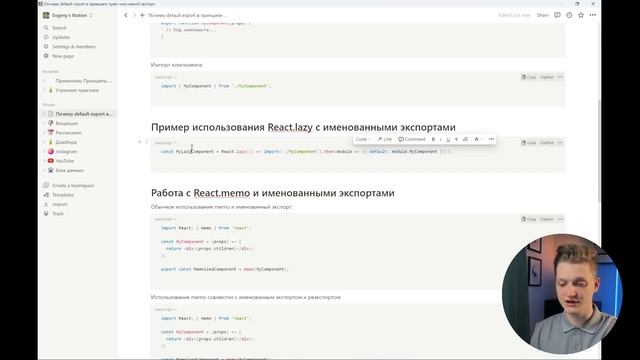Open more options in floating toolbar
Image resolution: width=640 pixels, height=360 pixels.
point(491,139)
